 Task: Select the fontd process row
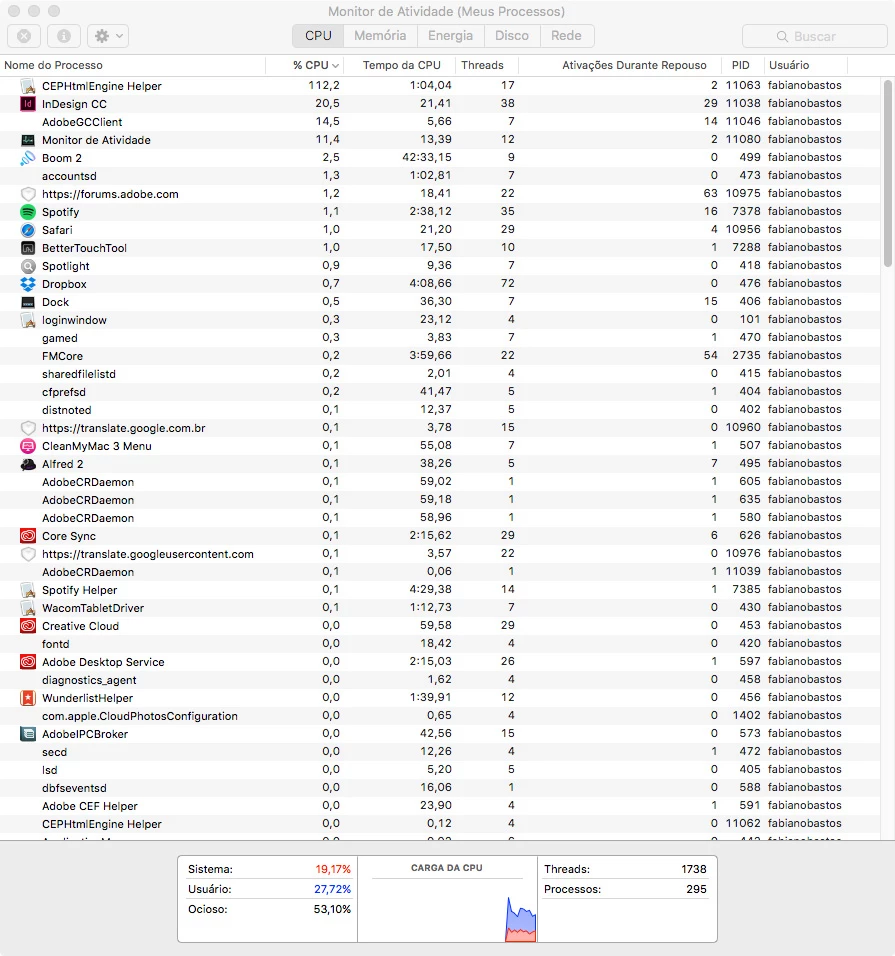pos(440,644)
